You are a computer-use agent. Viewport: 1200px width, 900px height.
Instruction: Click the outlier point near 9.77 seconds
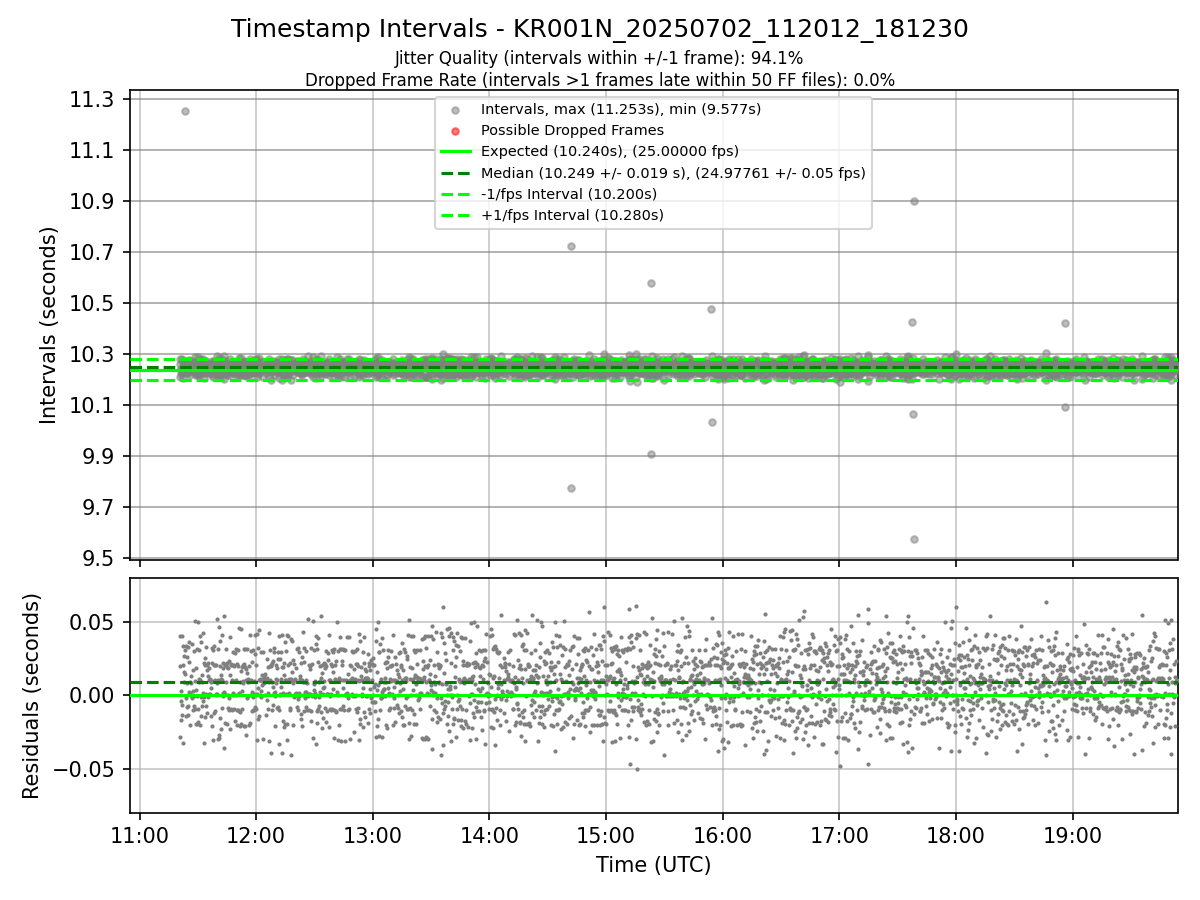[571, 488]
